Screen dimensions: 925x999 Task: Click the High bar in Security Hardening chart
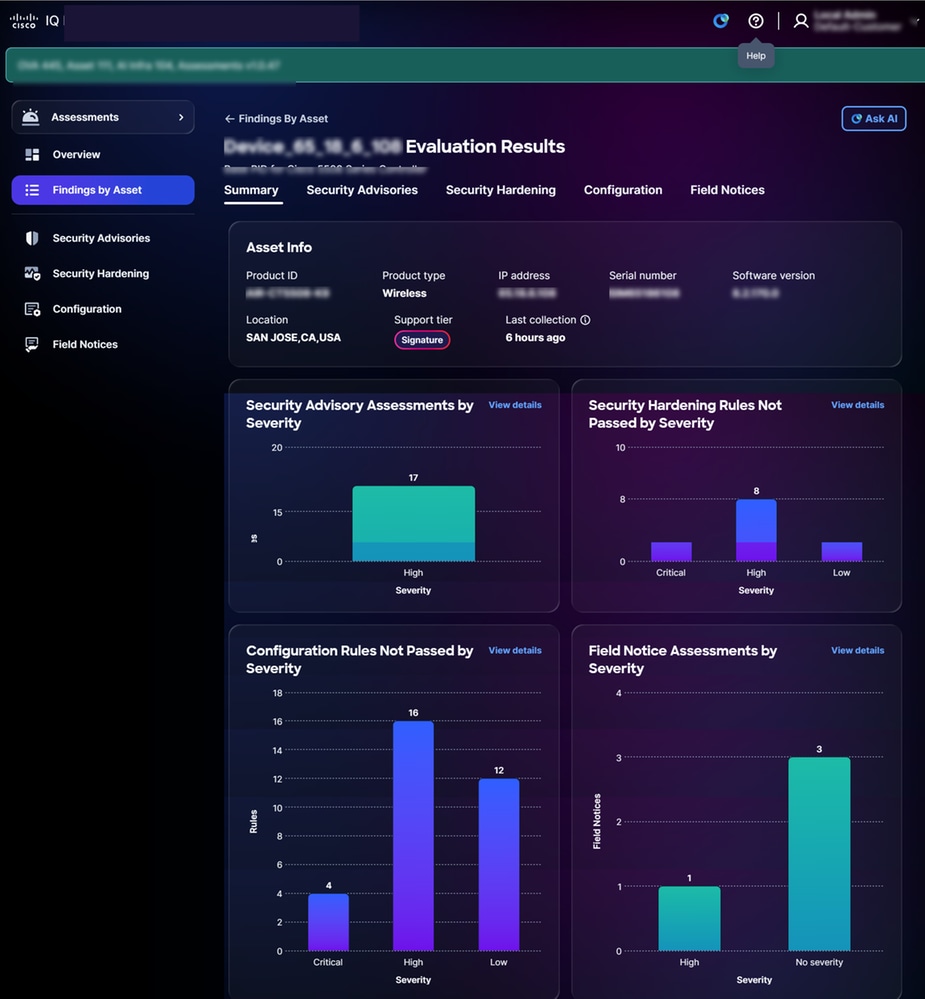coord(756,530)
